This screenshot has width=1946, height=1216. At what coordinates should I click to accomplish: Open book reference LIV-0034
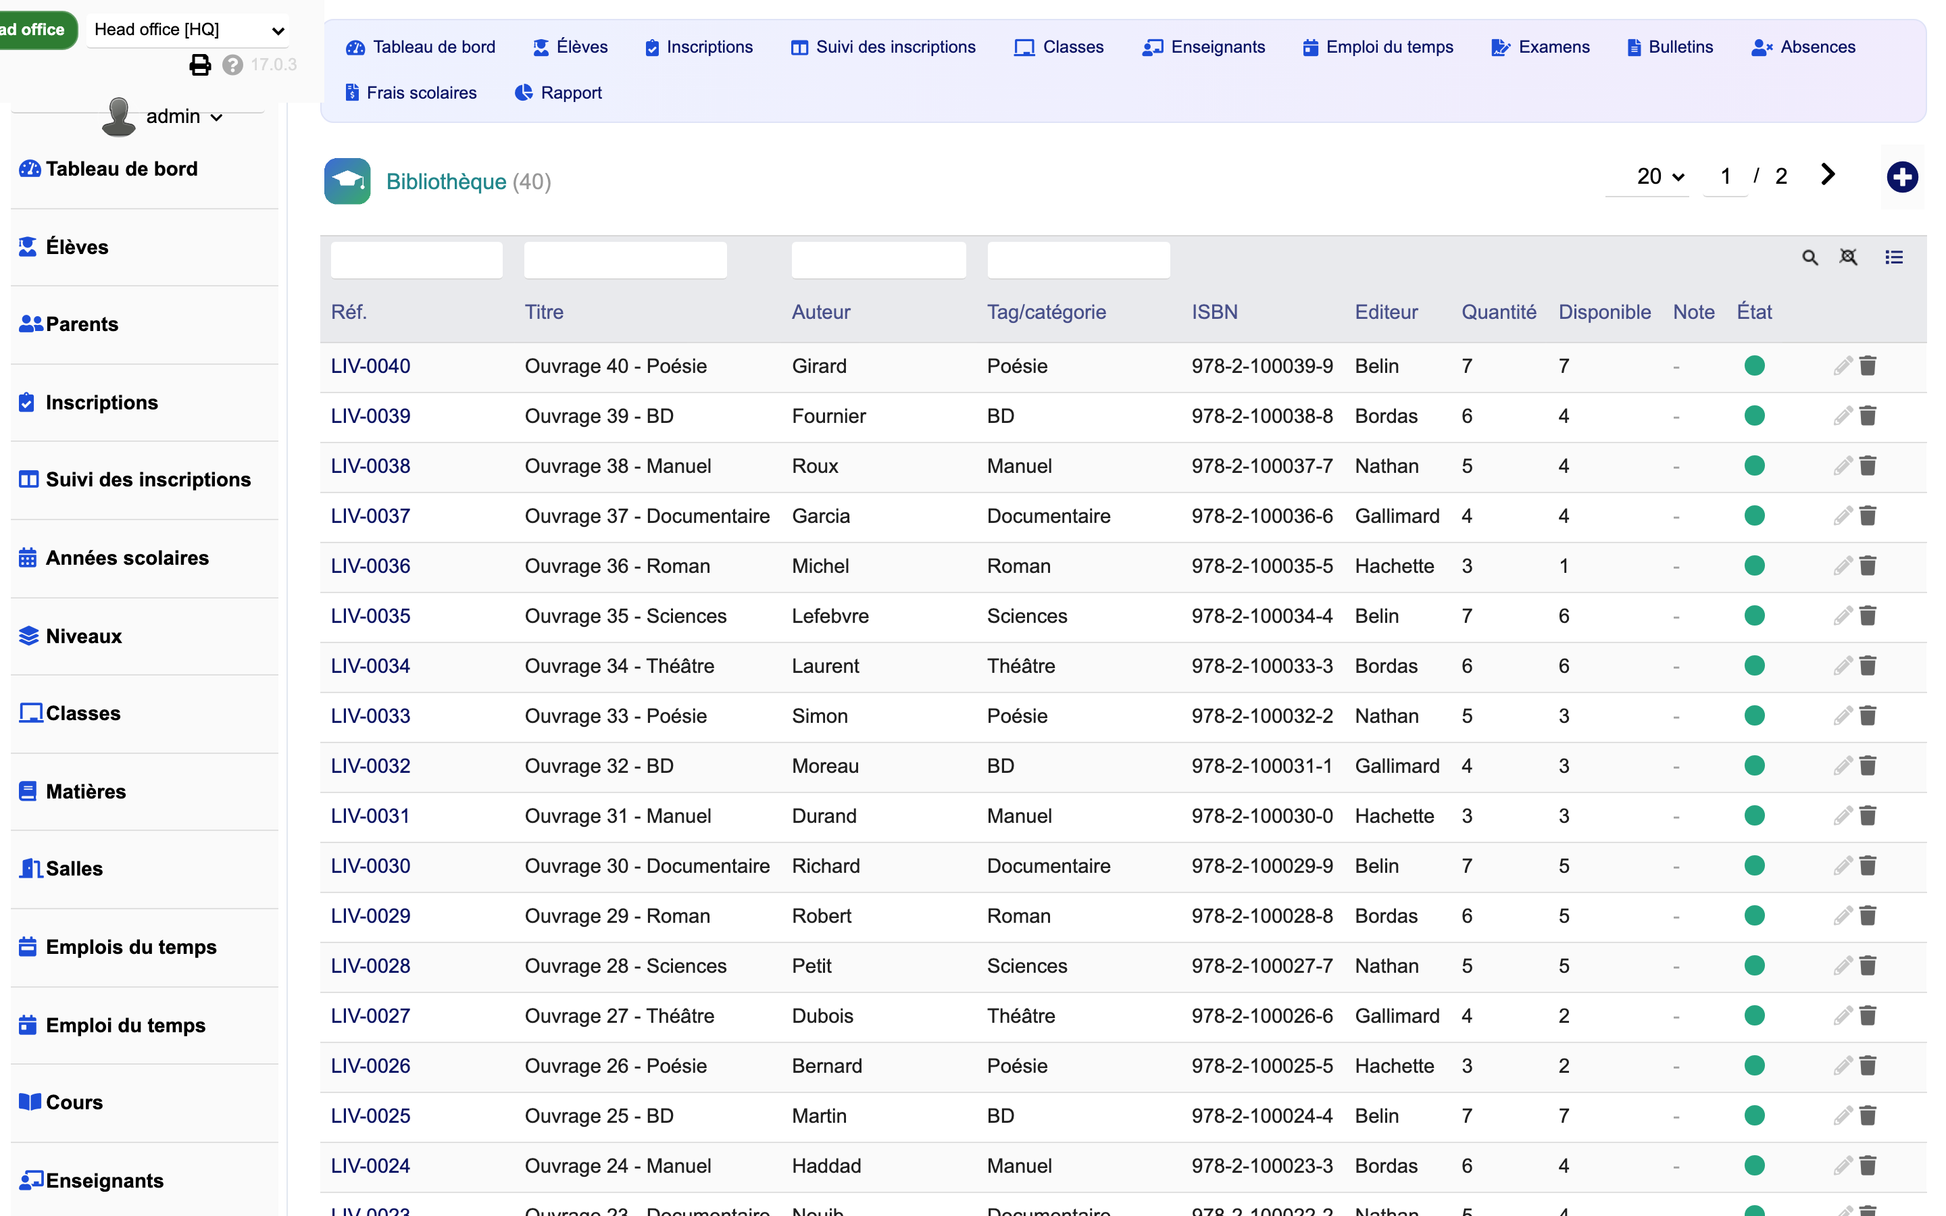point(370,666)
